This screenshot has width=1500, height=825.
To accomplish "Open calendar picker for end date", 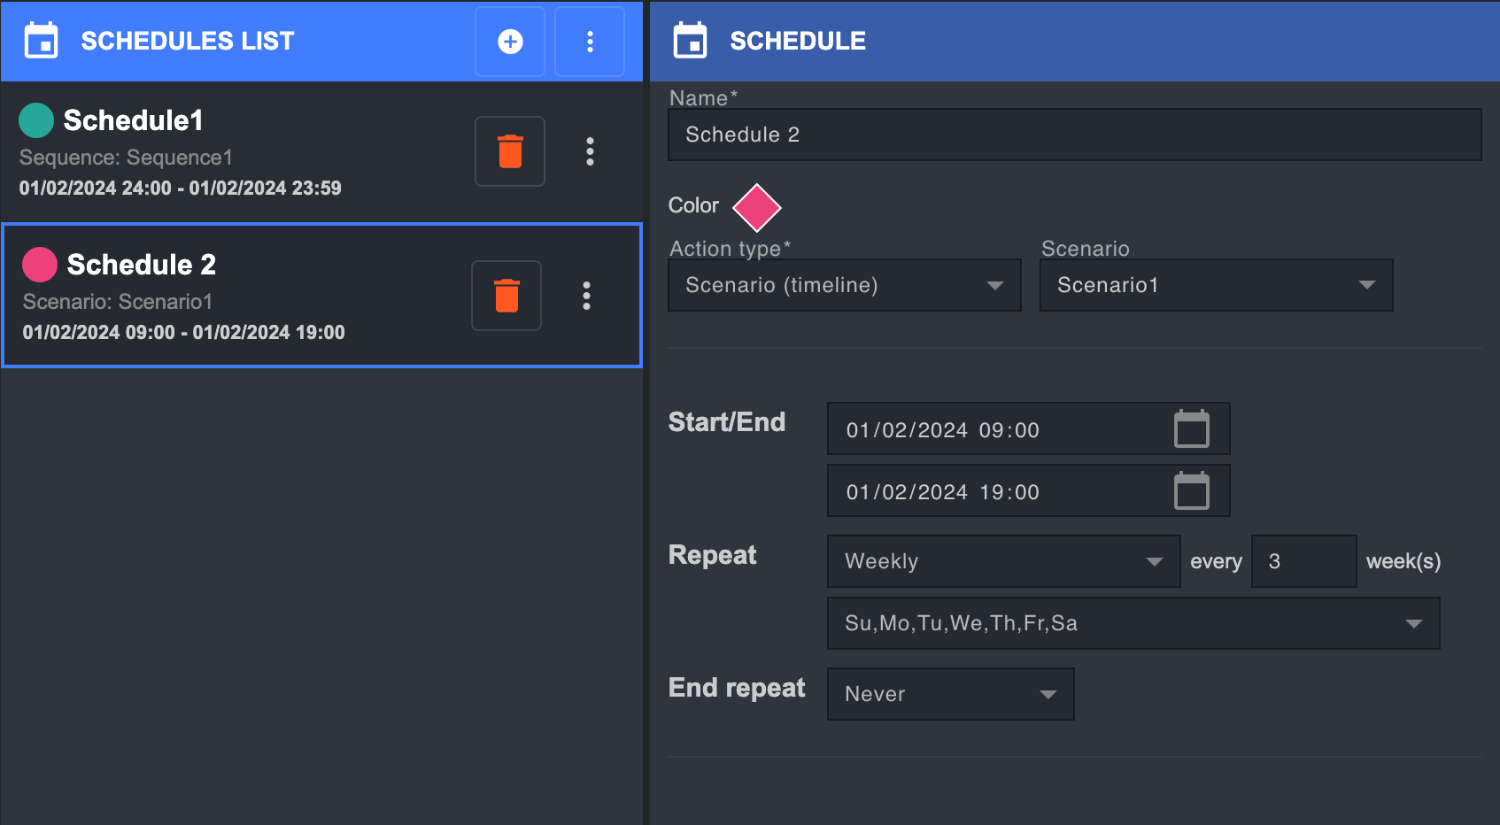I will (1191, 491).
